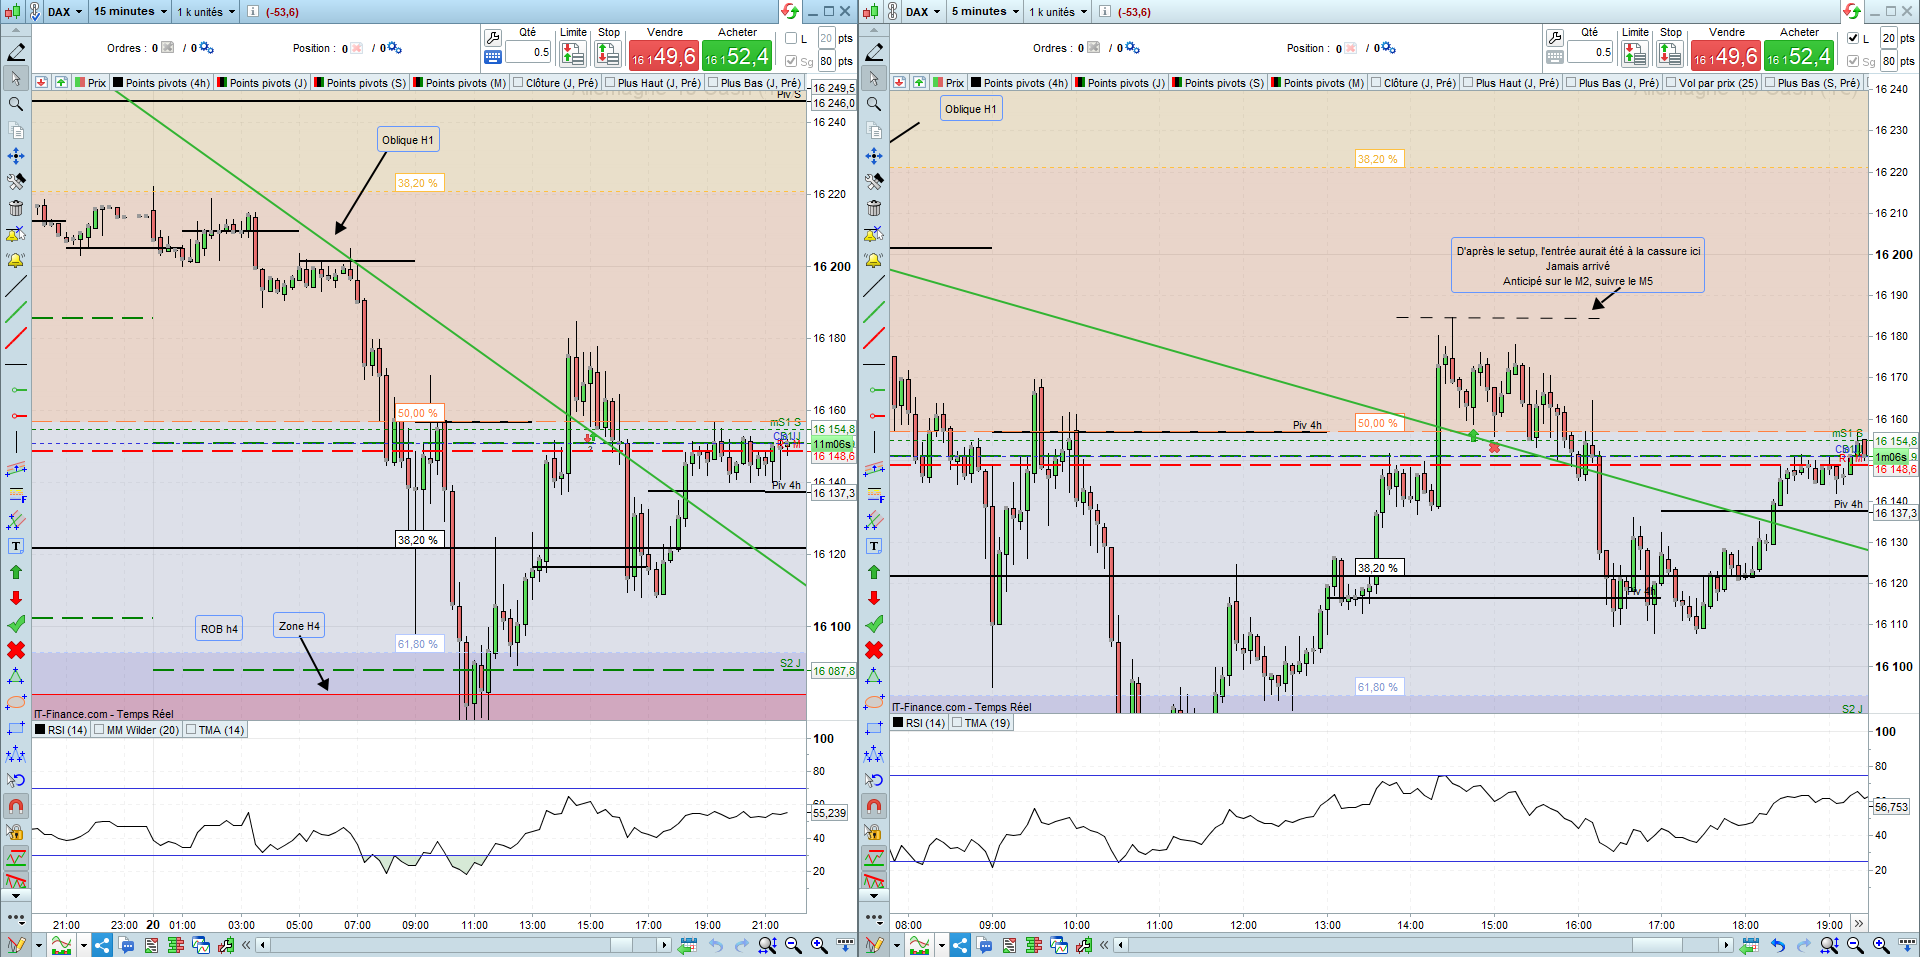Enable Clôture (J, Pré) on 15-minute chart
The width and height of the screenshot is (1920, 957).
click(520, 83)
